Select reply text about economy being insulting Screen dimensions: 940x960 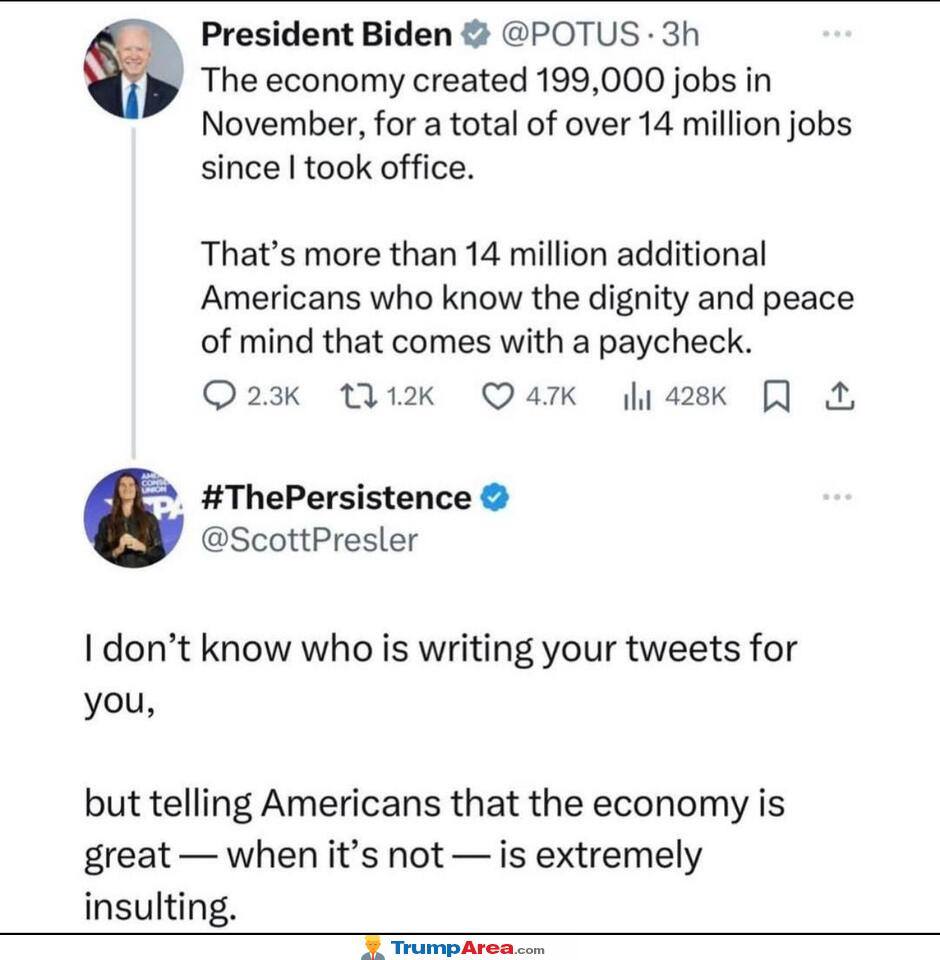(x=441, y=778)
